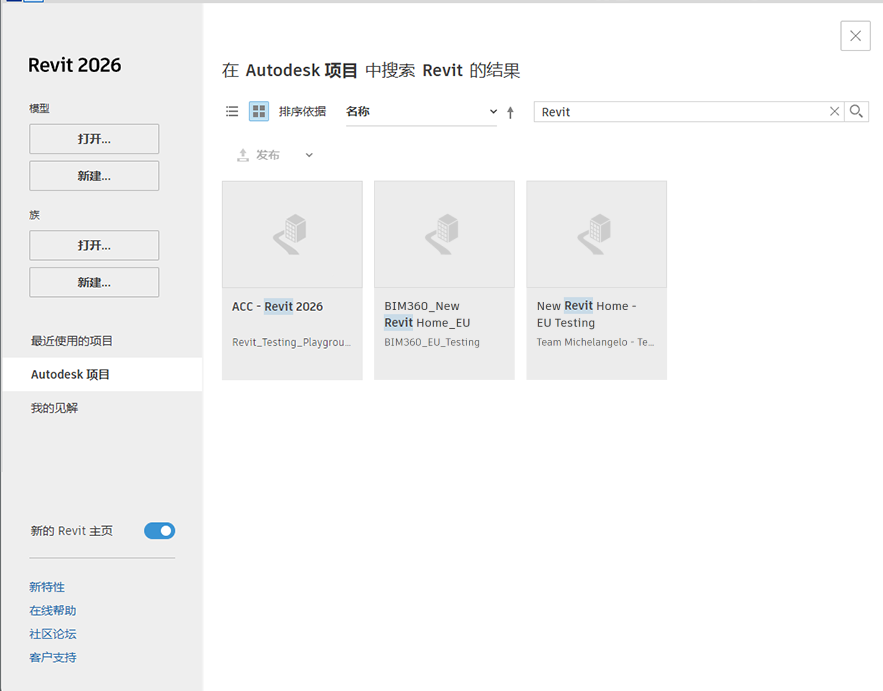883x691 pixels.
Task: Expand the 发布 dropdown chevron
Action: pos(309,155)
